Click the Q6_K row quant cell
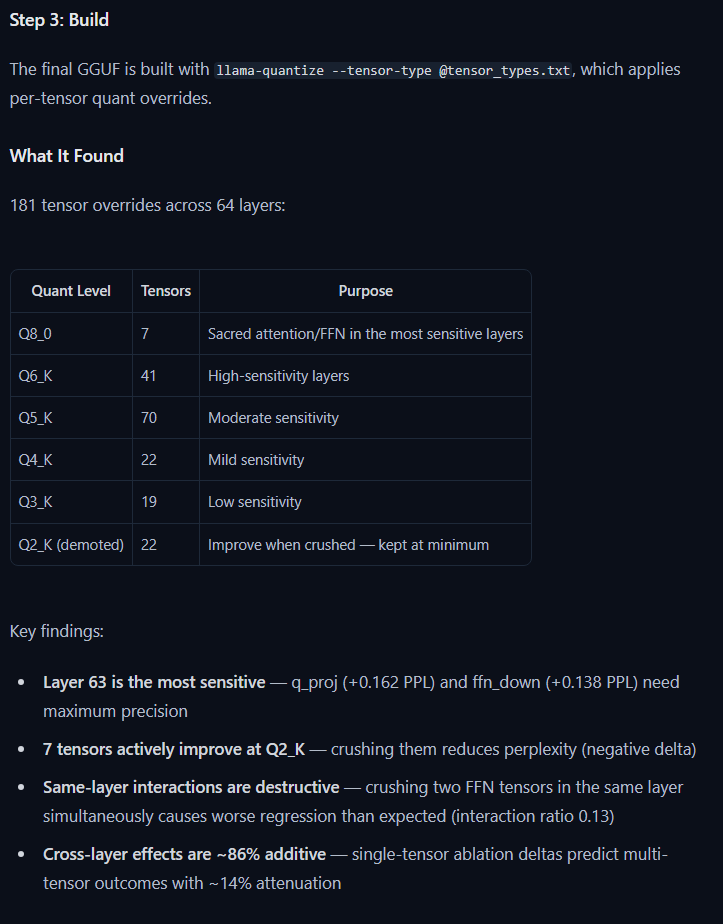 coord(71,375)
